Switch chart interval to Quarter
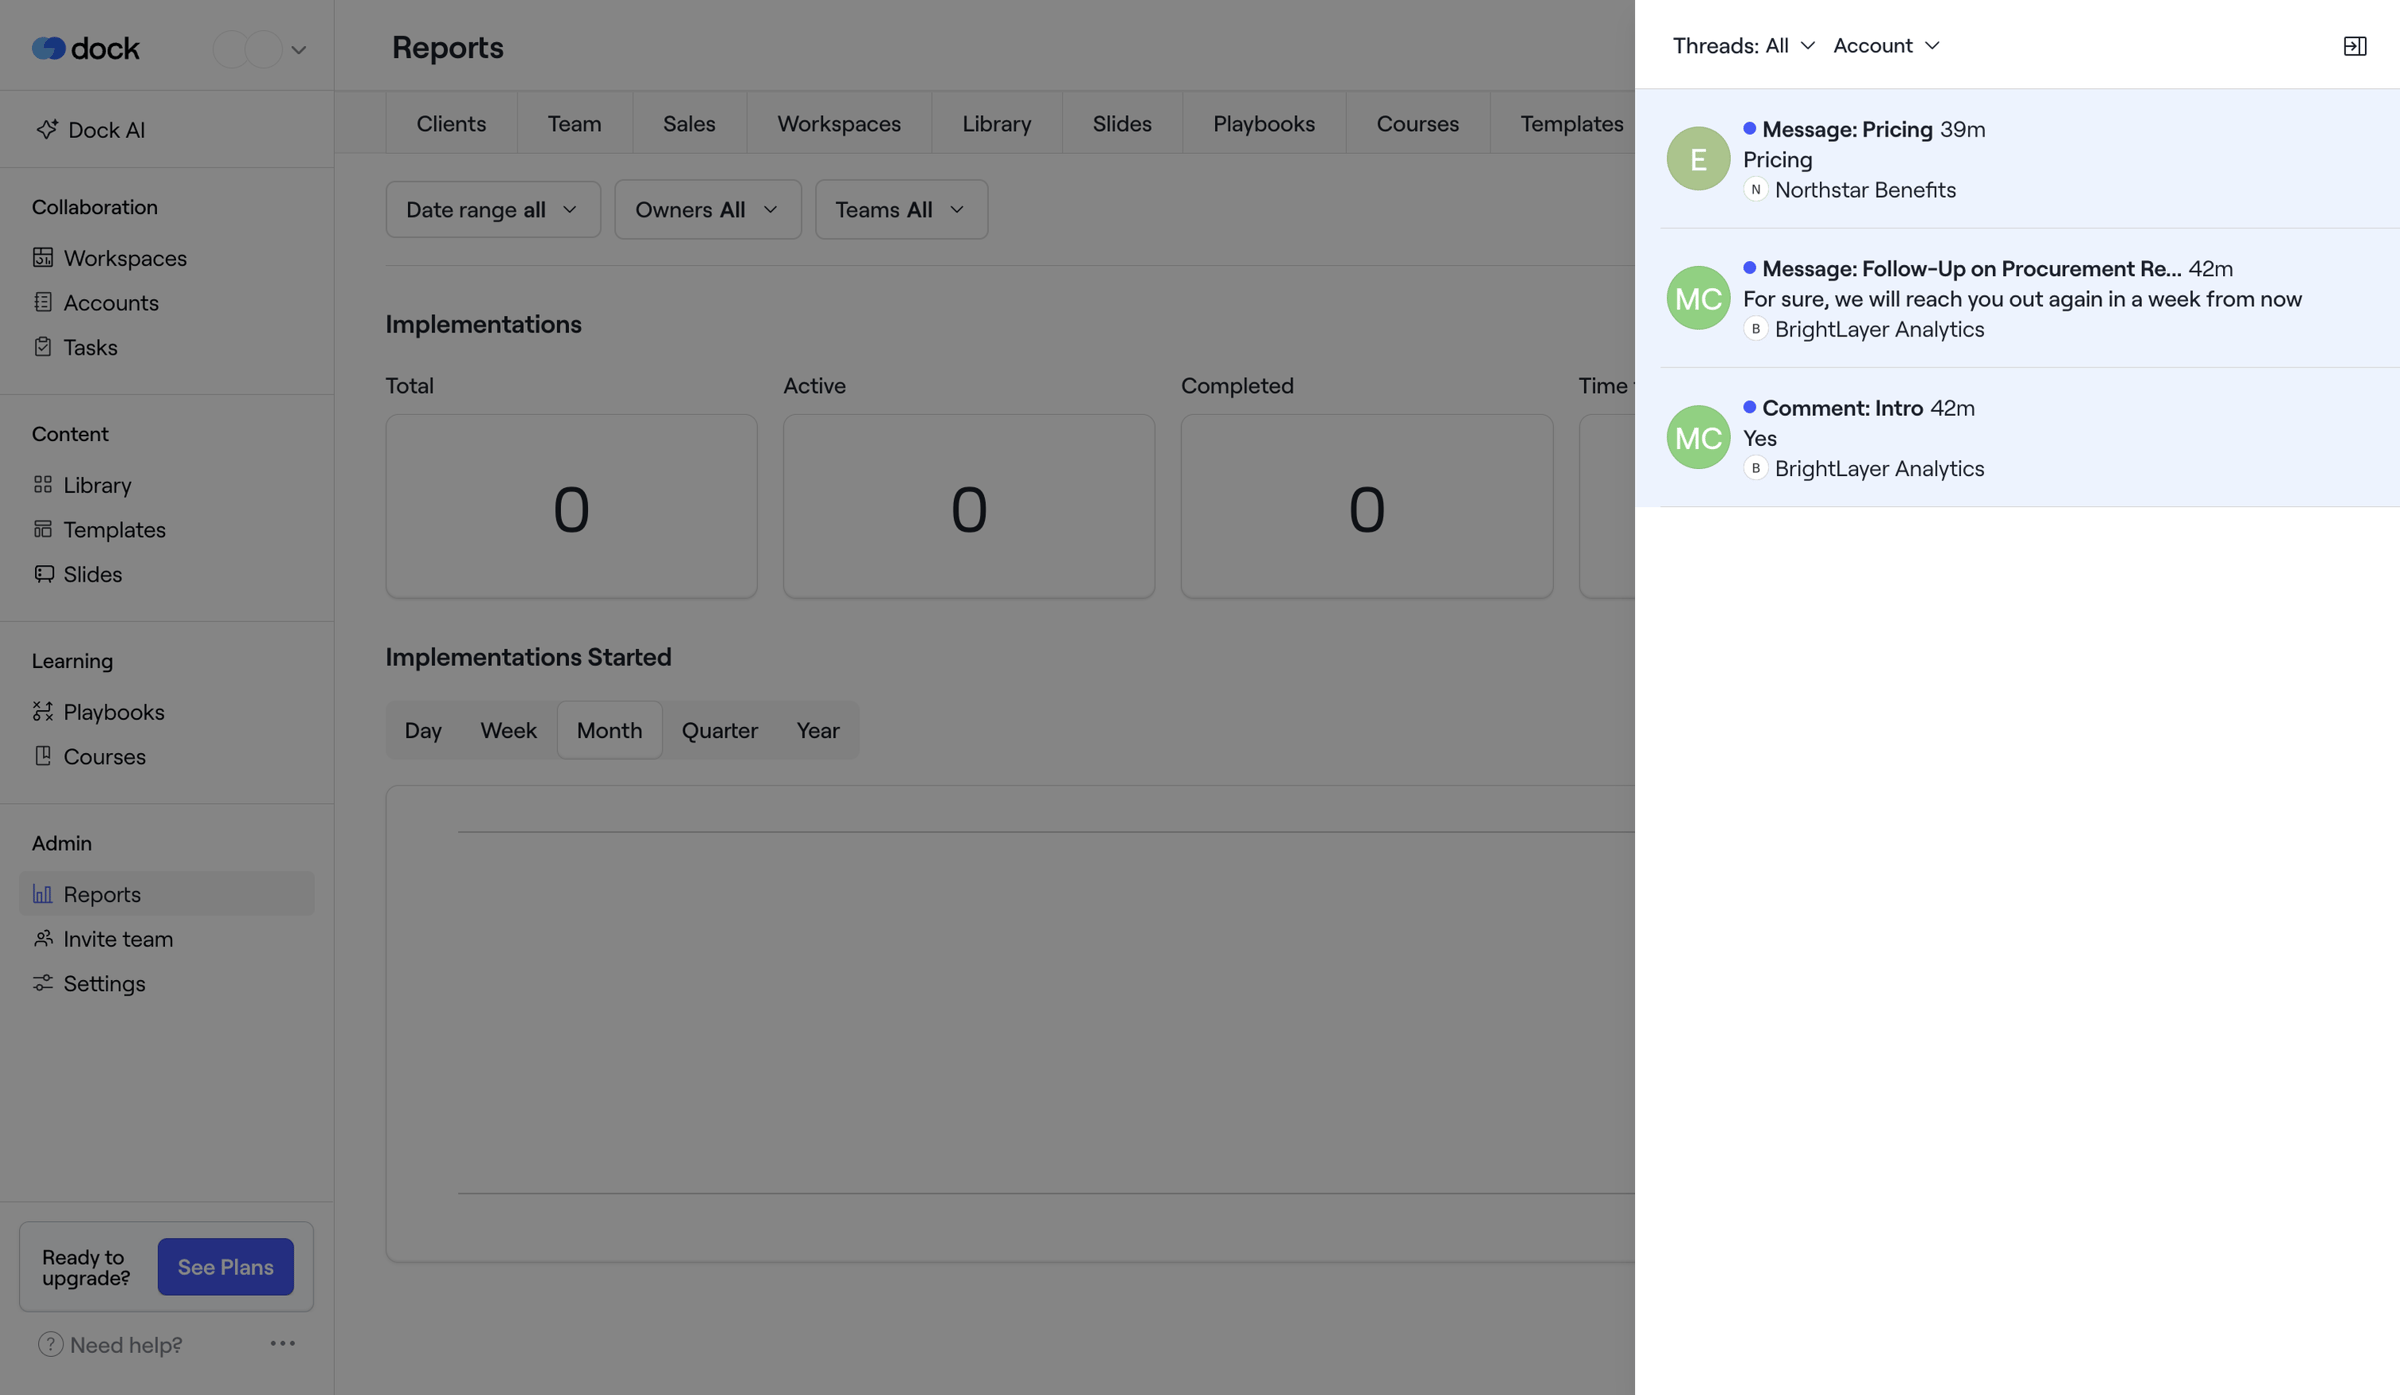Image resolution: width=2400 pixels, height=1395 pixels. point(719,730)
